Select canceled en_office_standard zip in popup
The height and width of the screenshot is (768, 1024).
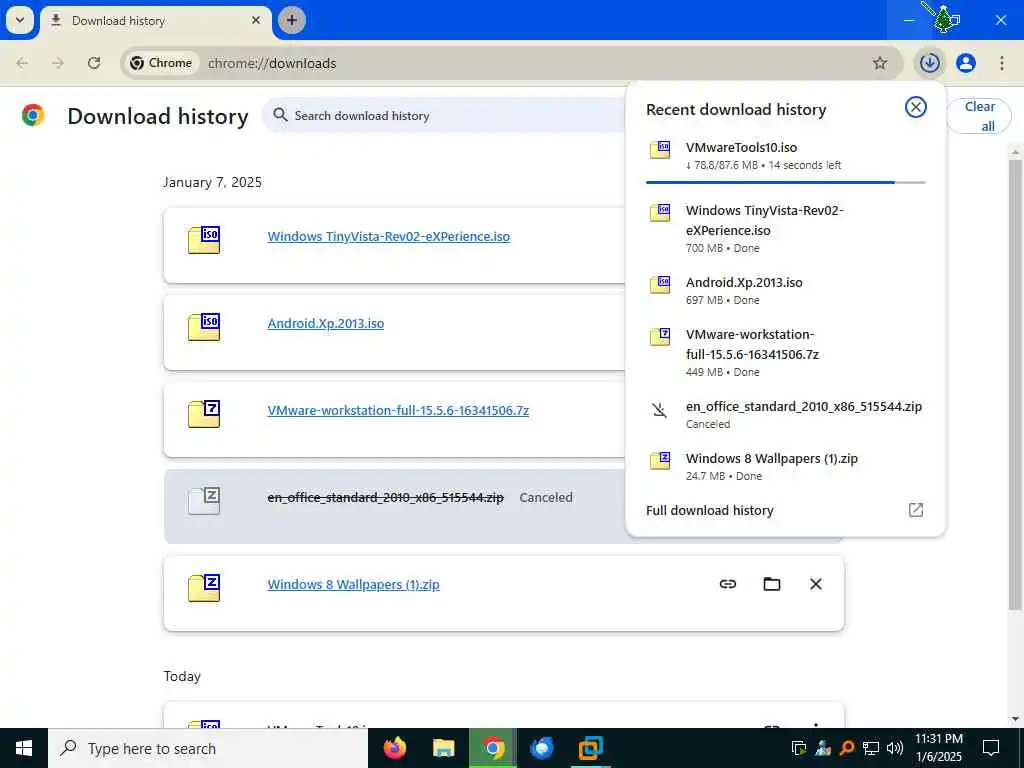[x=785, y=415]
